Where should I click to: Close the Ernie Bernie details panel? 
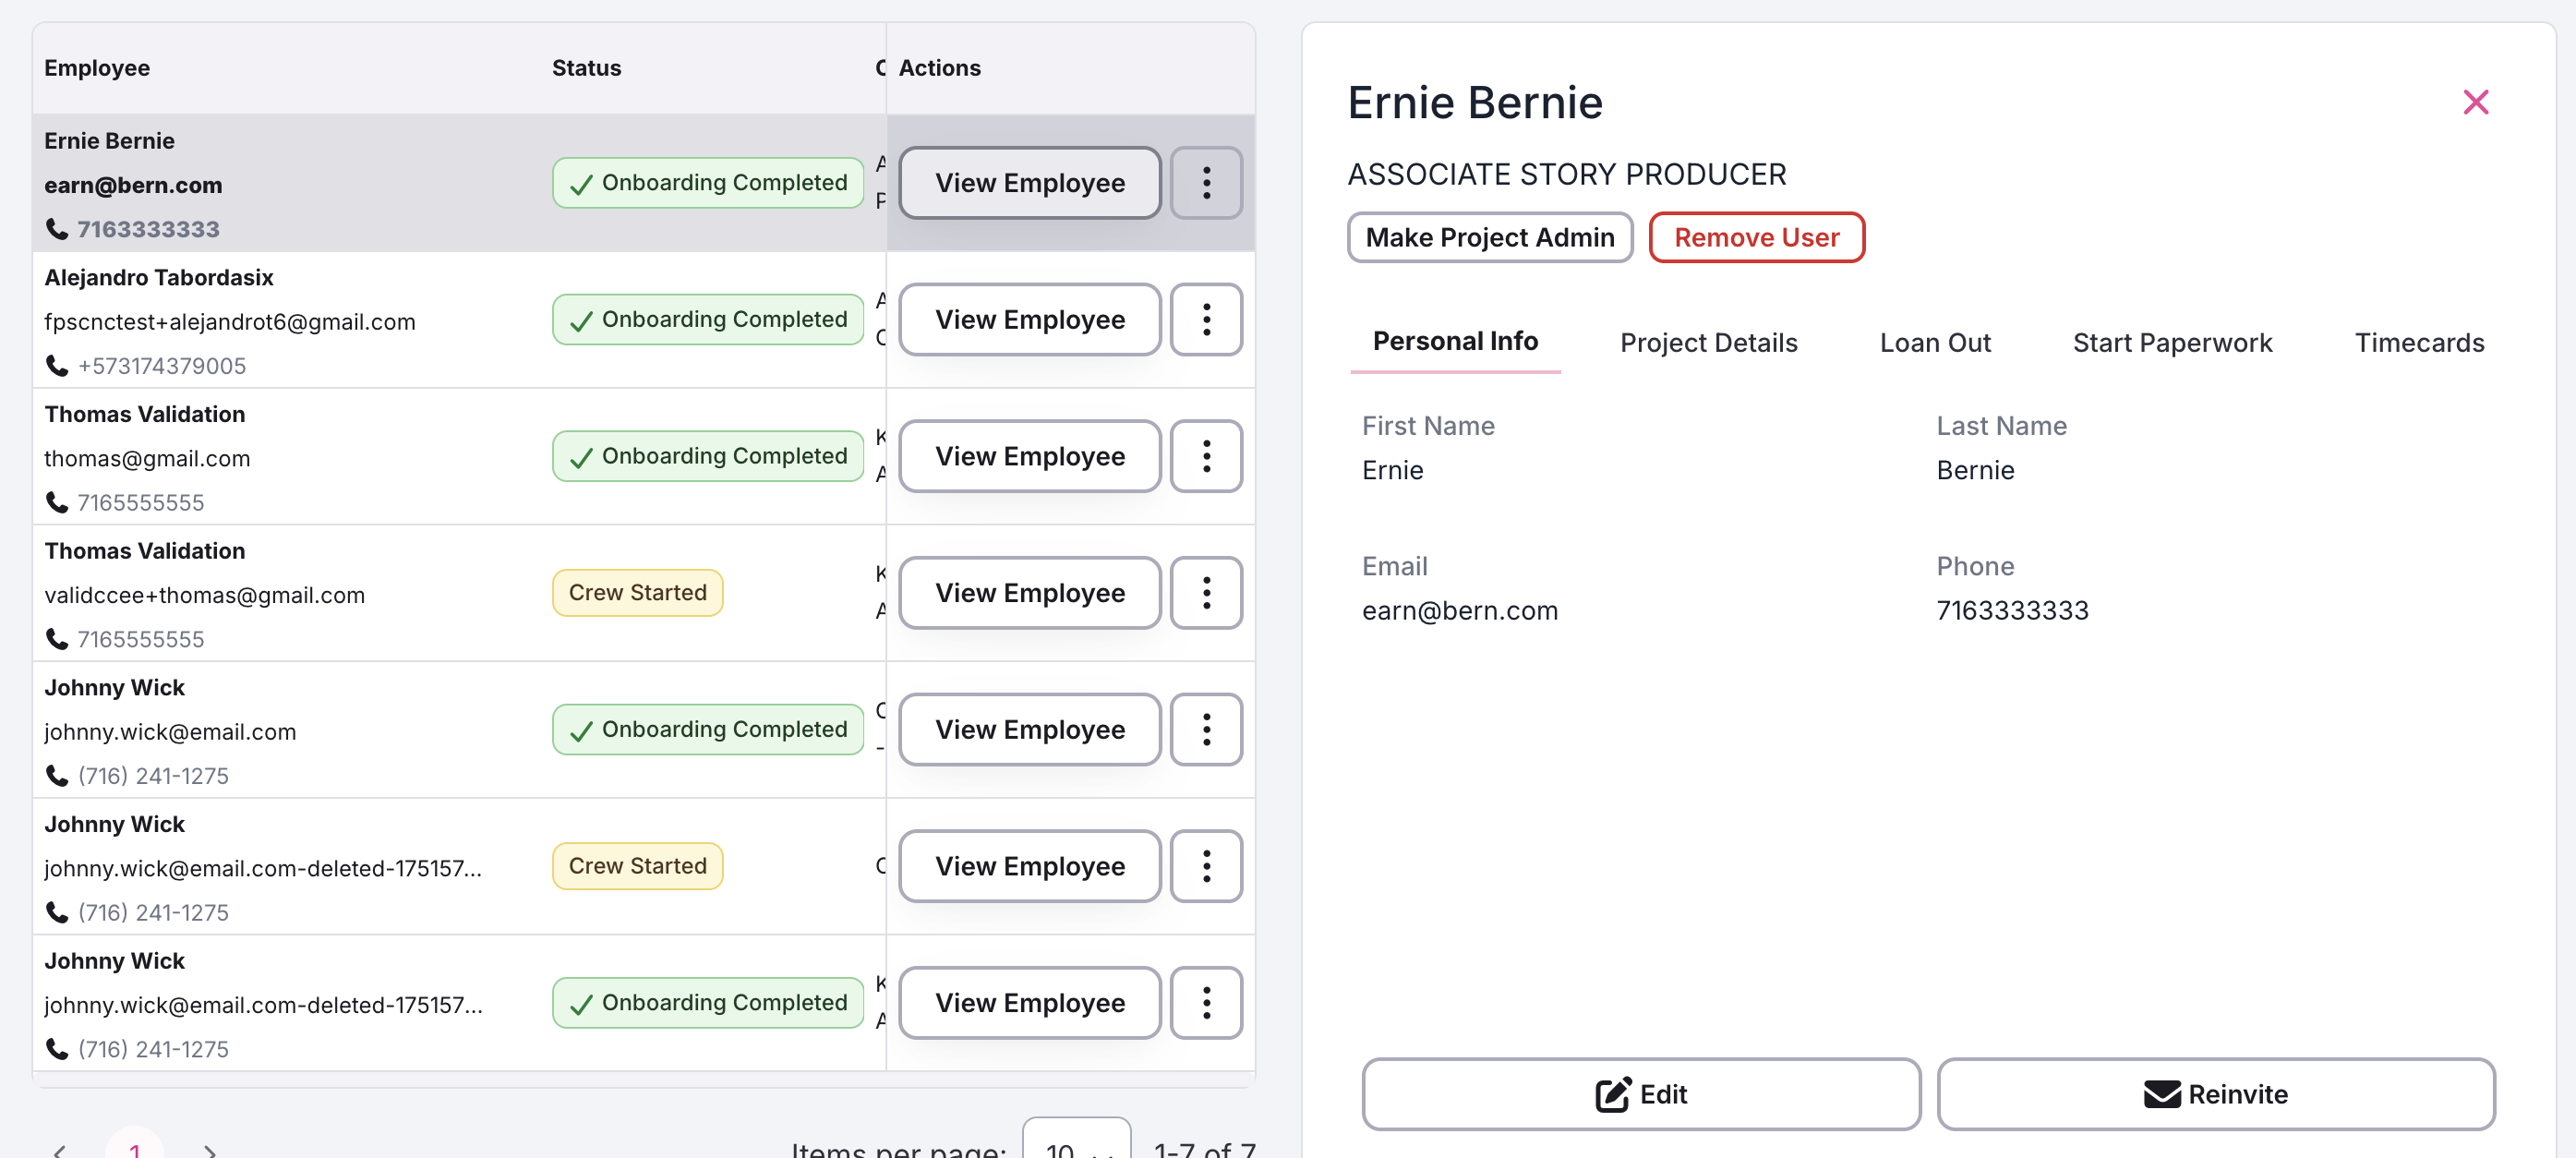click(2475, 102)
